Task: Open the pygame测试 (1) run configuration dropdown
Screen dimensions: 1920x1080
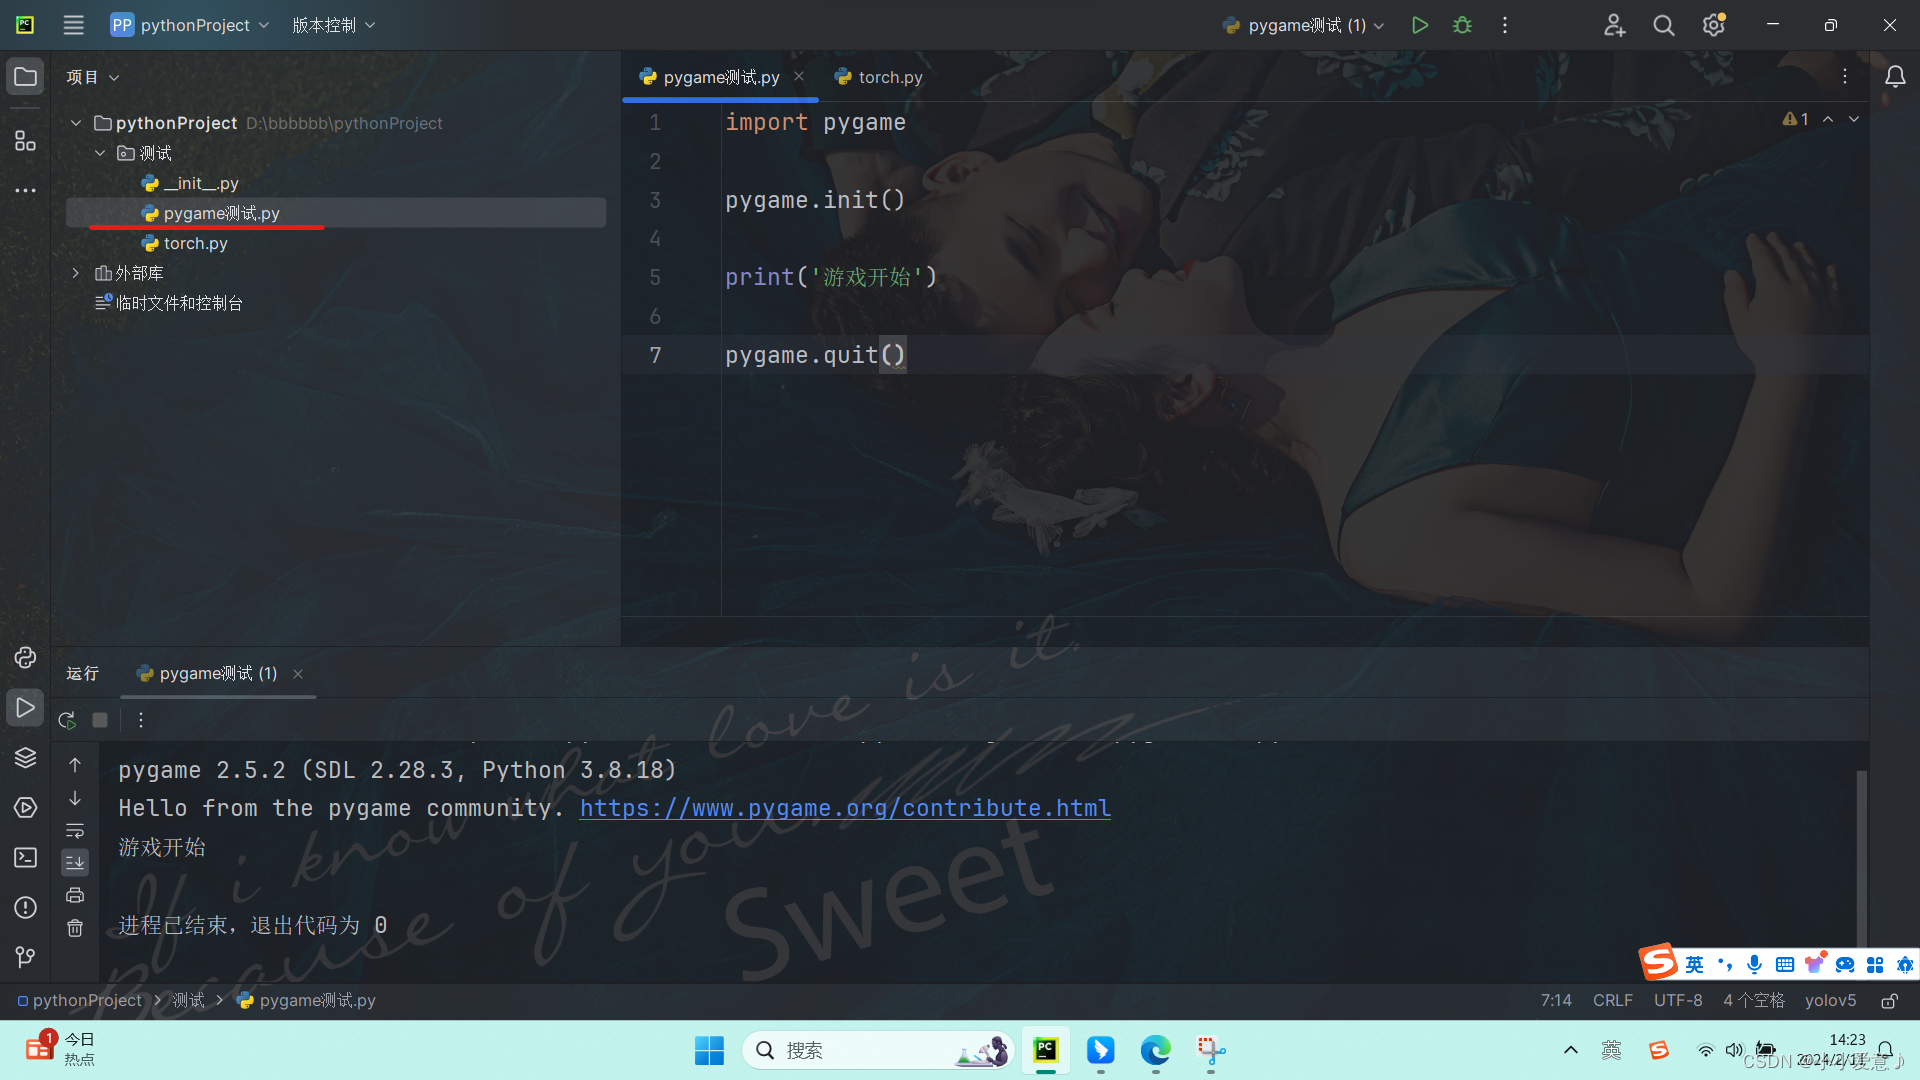Action: (x=1305, y=25)
